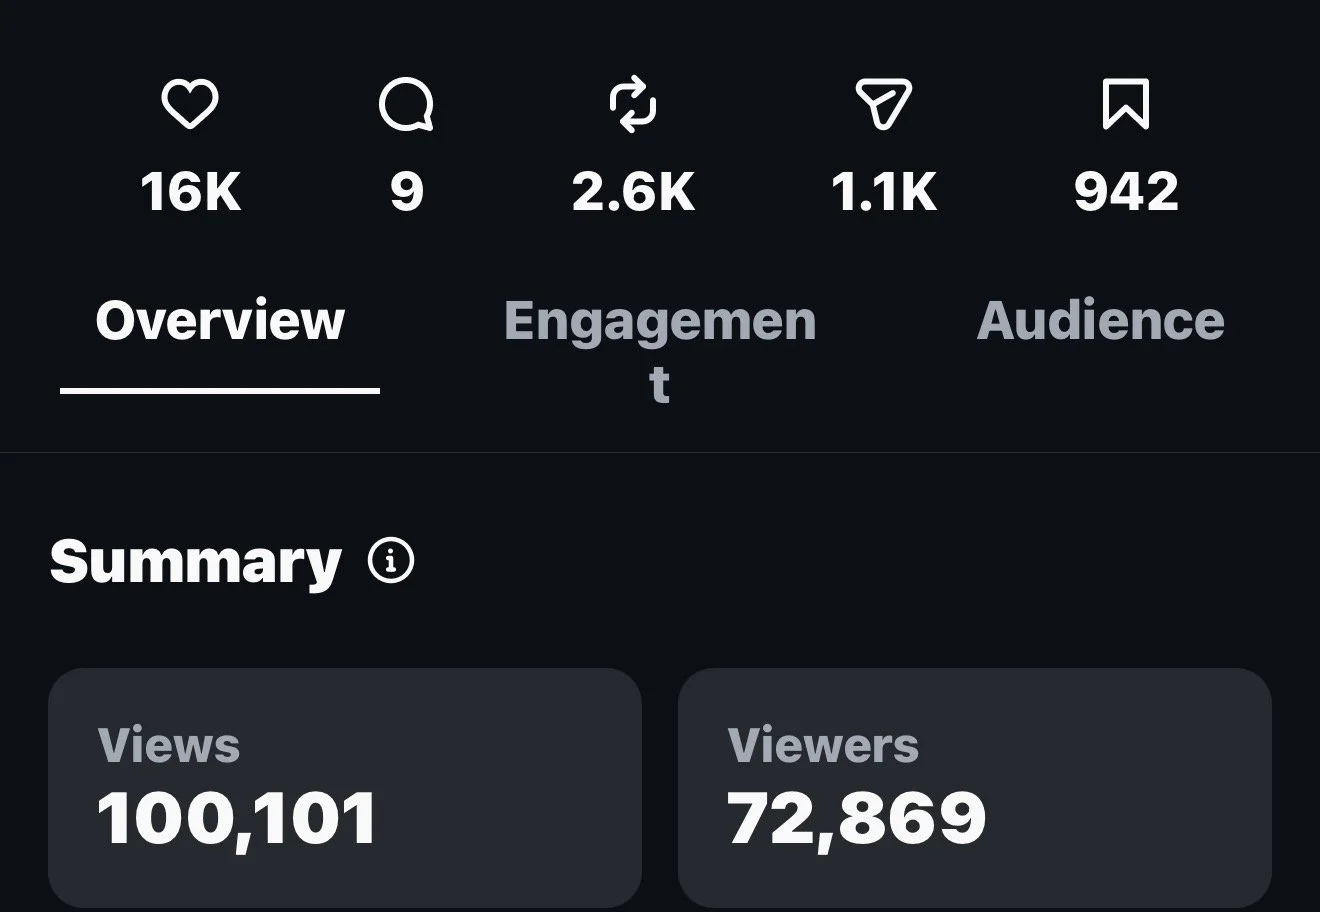The image size is (1320, 912).
Task: Open the Viewers card
Action: (x=975, y=788)
